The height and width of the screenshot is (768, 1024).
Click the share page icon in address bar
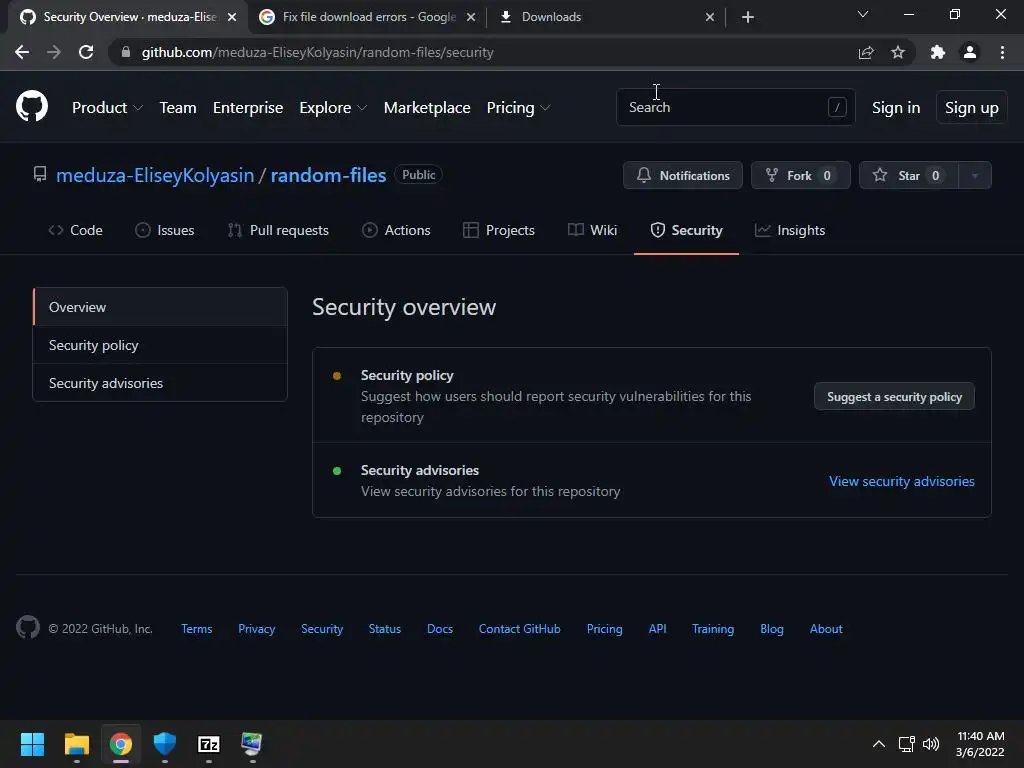pyautogui.click(x=866, y=52)
